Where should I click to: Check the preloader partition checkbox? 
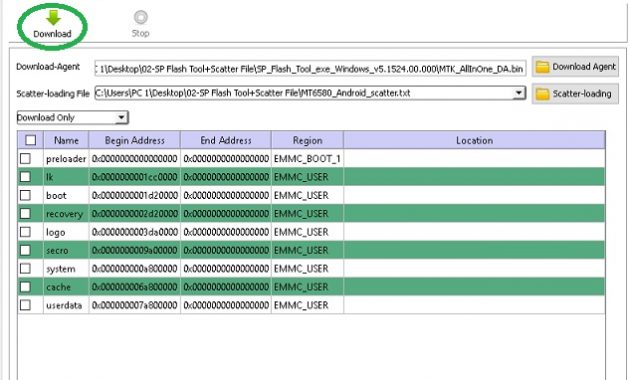(x=25, y=159)
